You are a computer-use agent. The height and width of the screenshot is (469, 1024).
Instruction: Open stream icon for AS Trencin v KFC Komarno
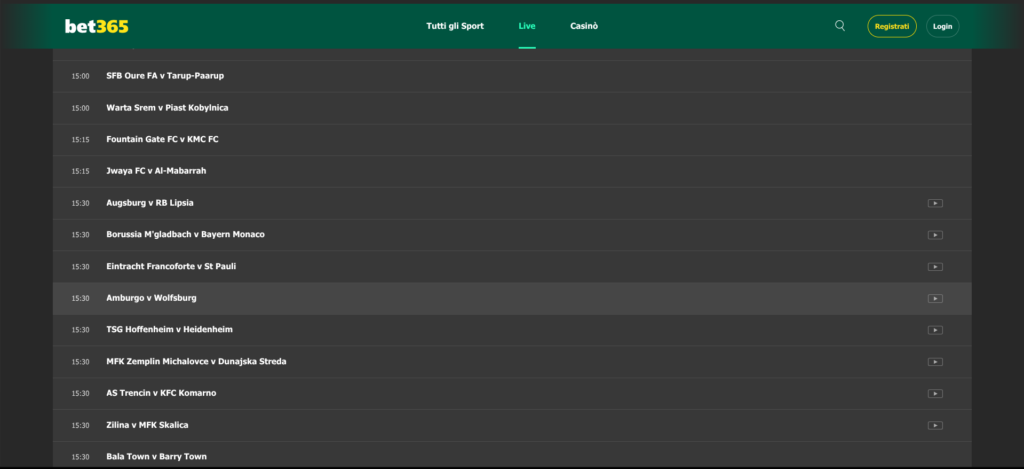pos(935,393)
